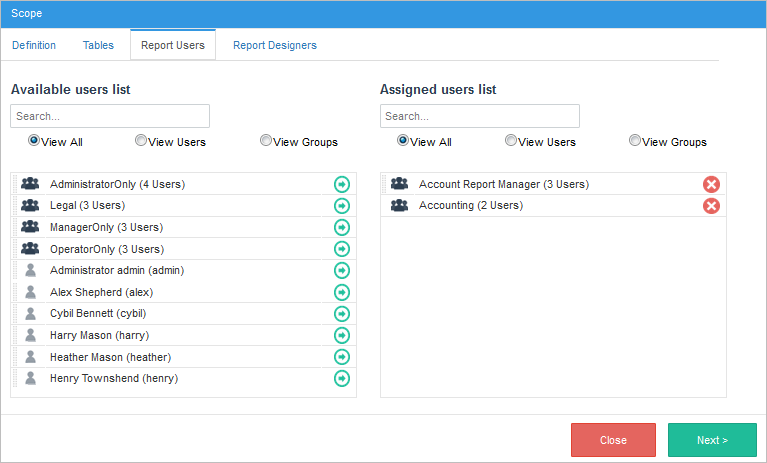Open the Tables tab
Viewport: 767px width, 463px height.
point(98,45)
